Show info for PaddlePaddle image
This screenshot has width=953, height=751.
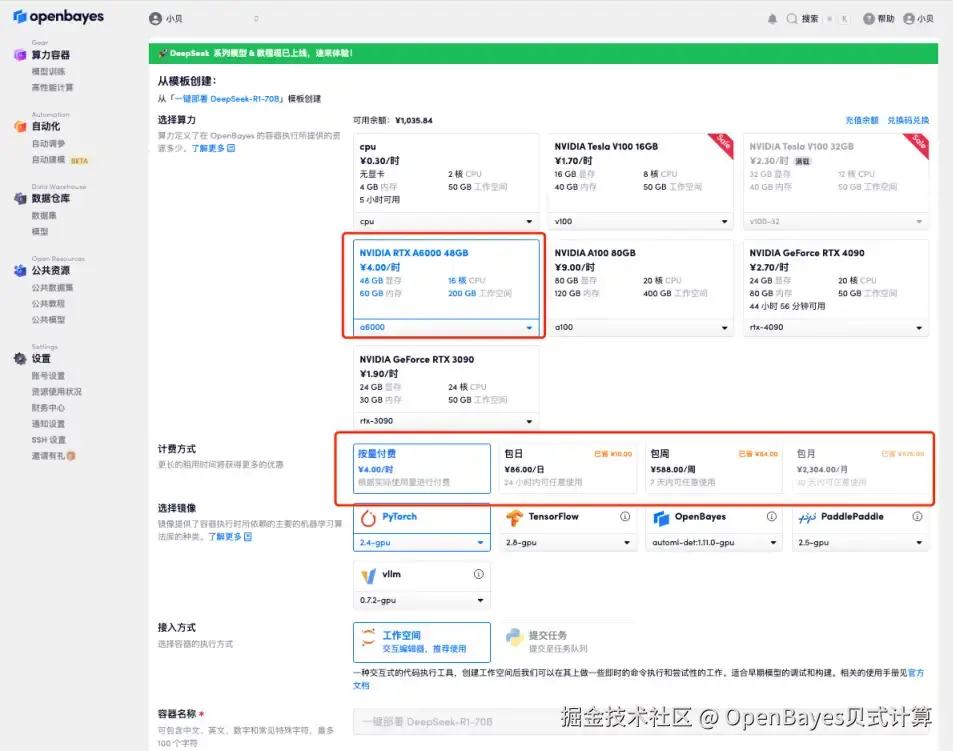click(917, 516)
